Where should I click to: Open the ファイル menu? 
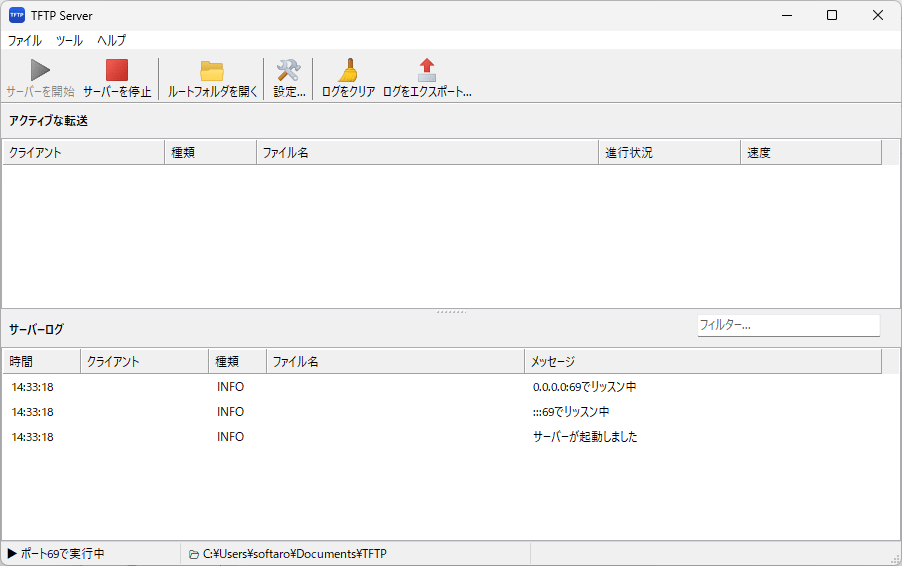tap(25, 41)
